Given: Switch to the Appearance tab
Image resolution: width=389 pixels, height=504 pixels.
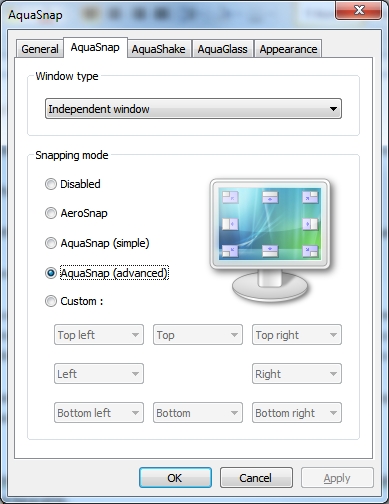Looking at the screenshot, I should click(288, 49).
